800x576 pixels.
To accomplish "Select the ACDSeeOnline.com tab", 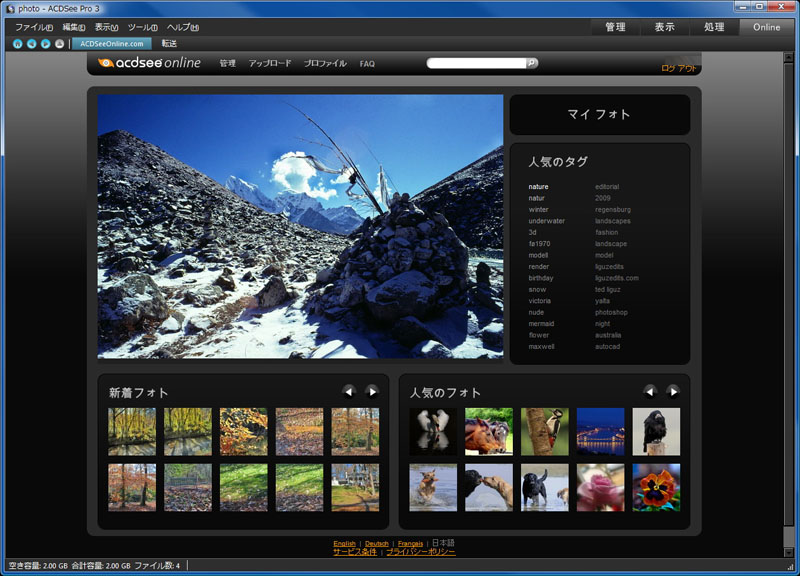I will (x=112, y=44).
